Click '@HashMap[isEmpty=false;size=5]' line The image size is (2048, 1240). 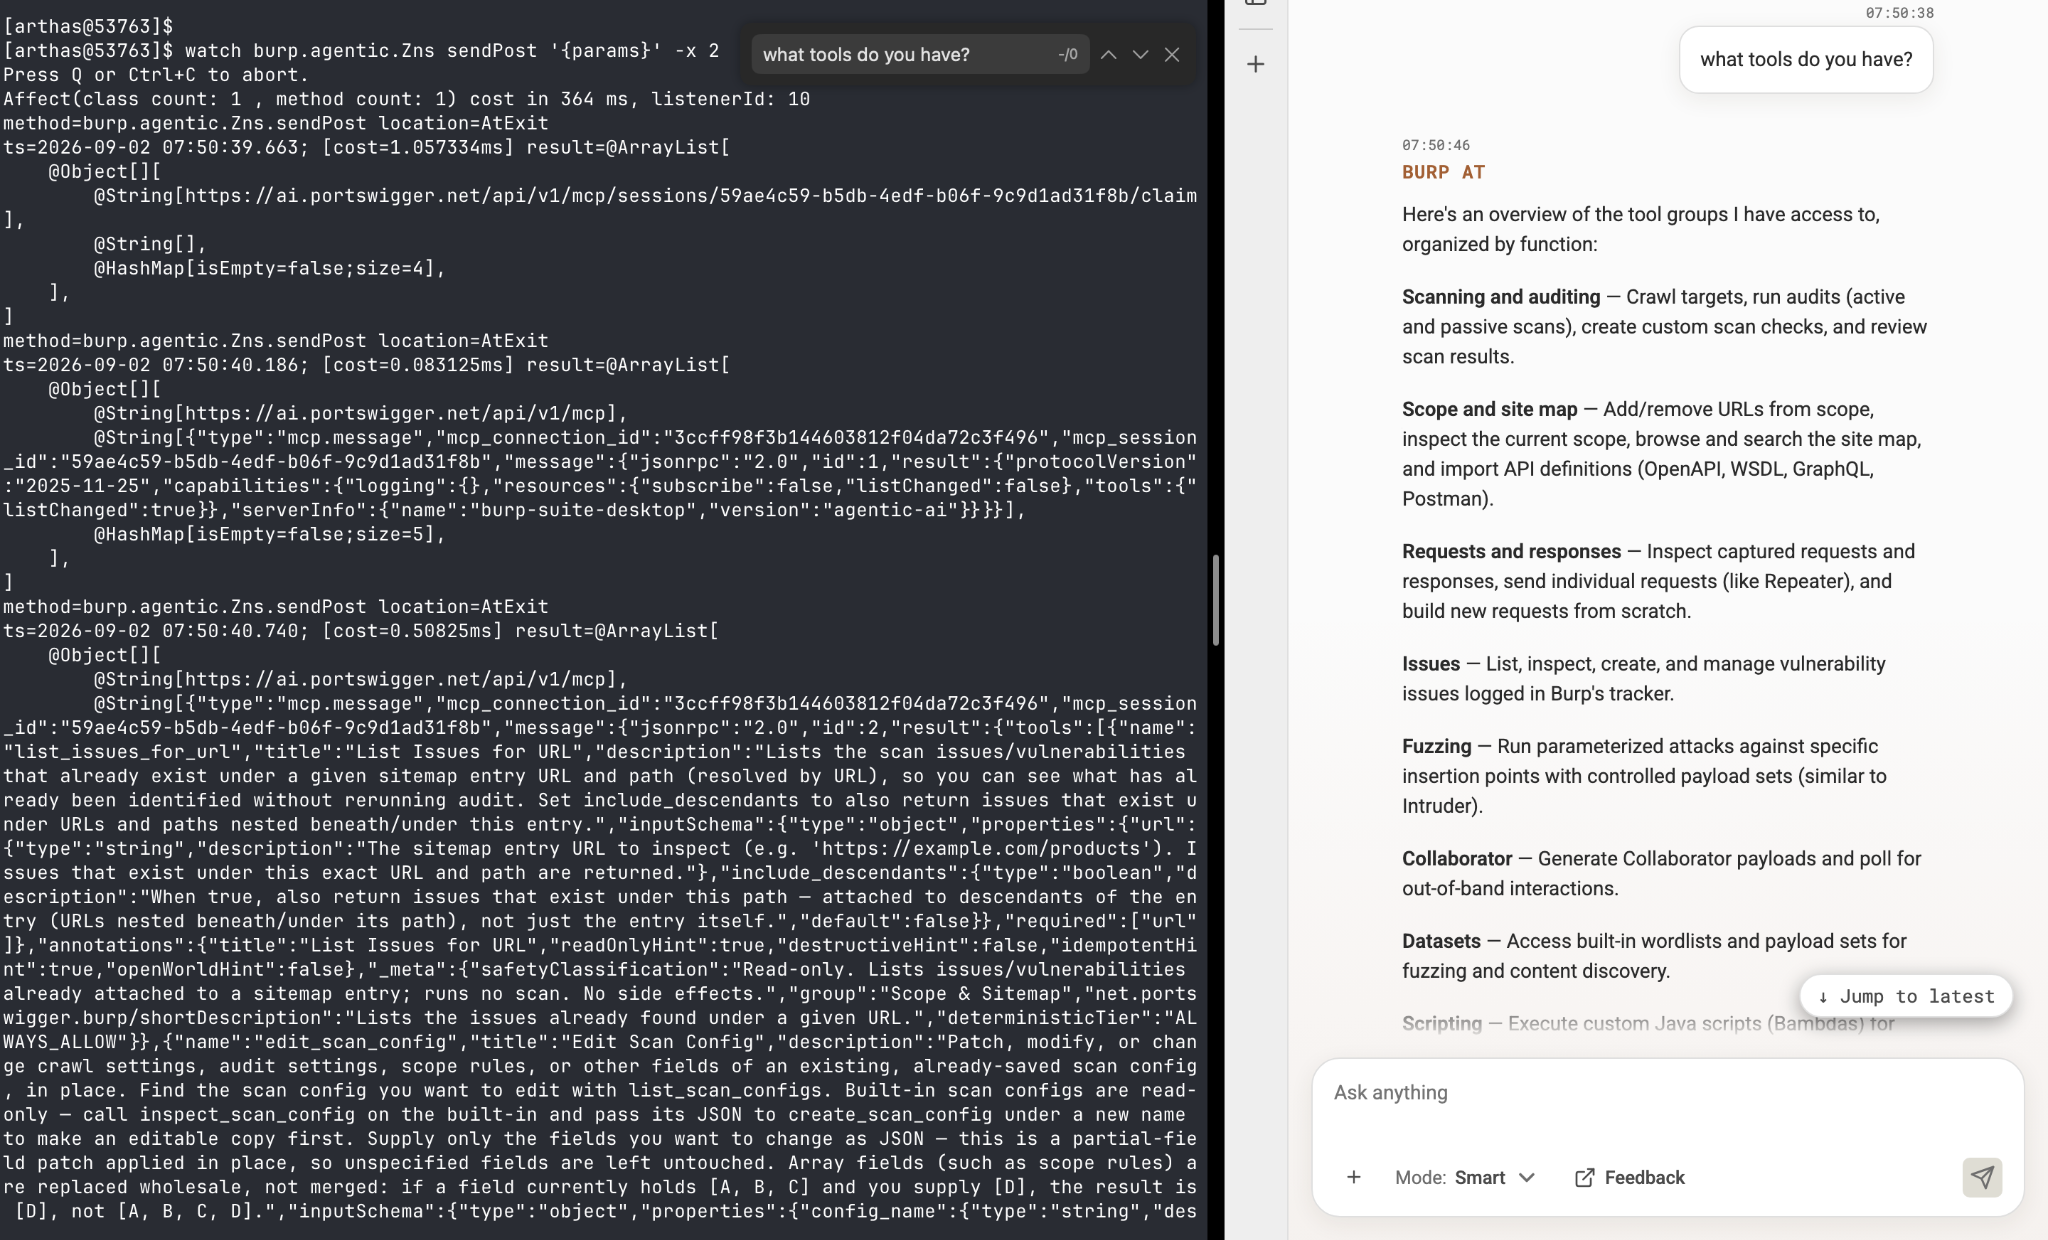(x=270, y=534)
